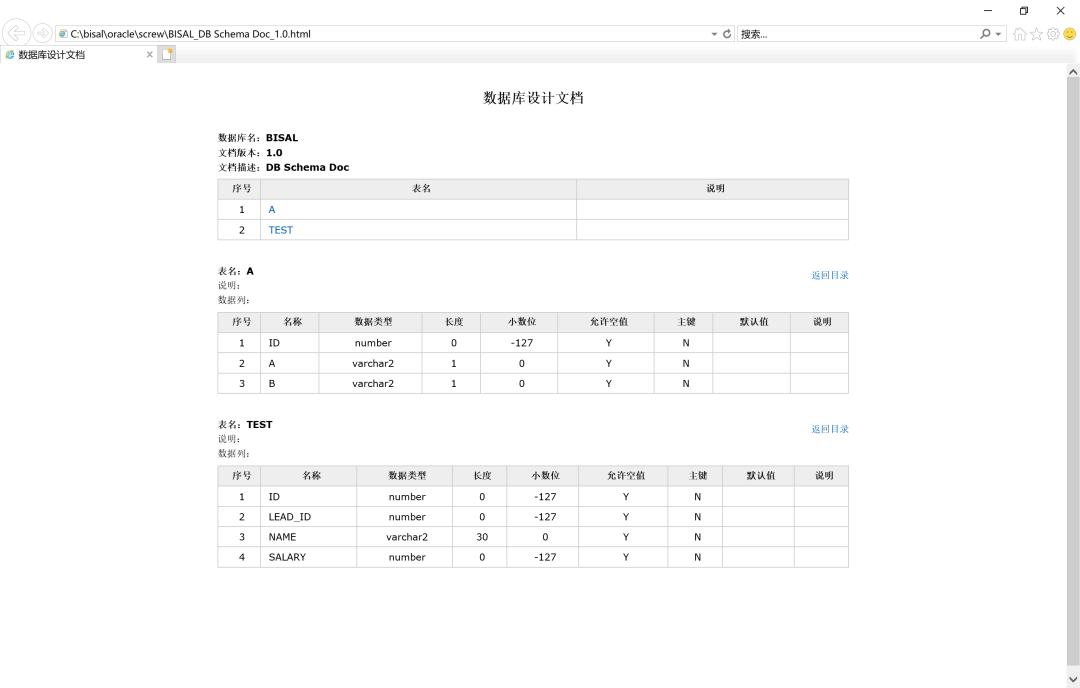Click the vertical scrollbar up arrow
Image resolution: width=1080 pixels, height=688 pixels.
[1072, 71]
